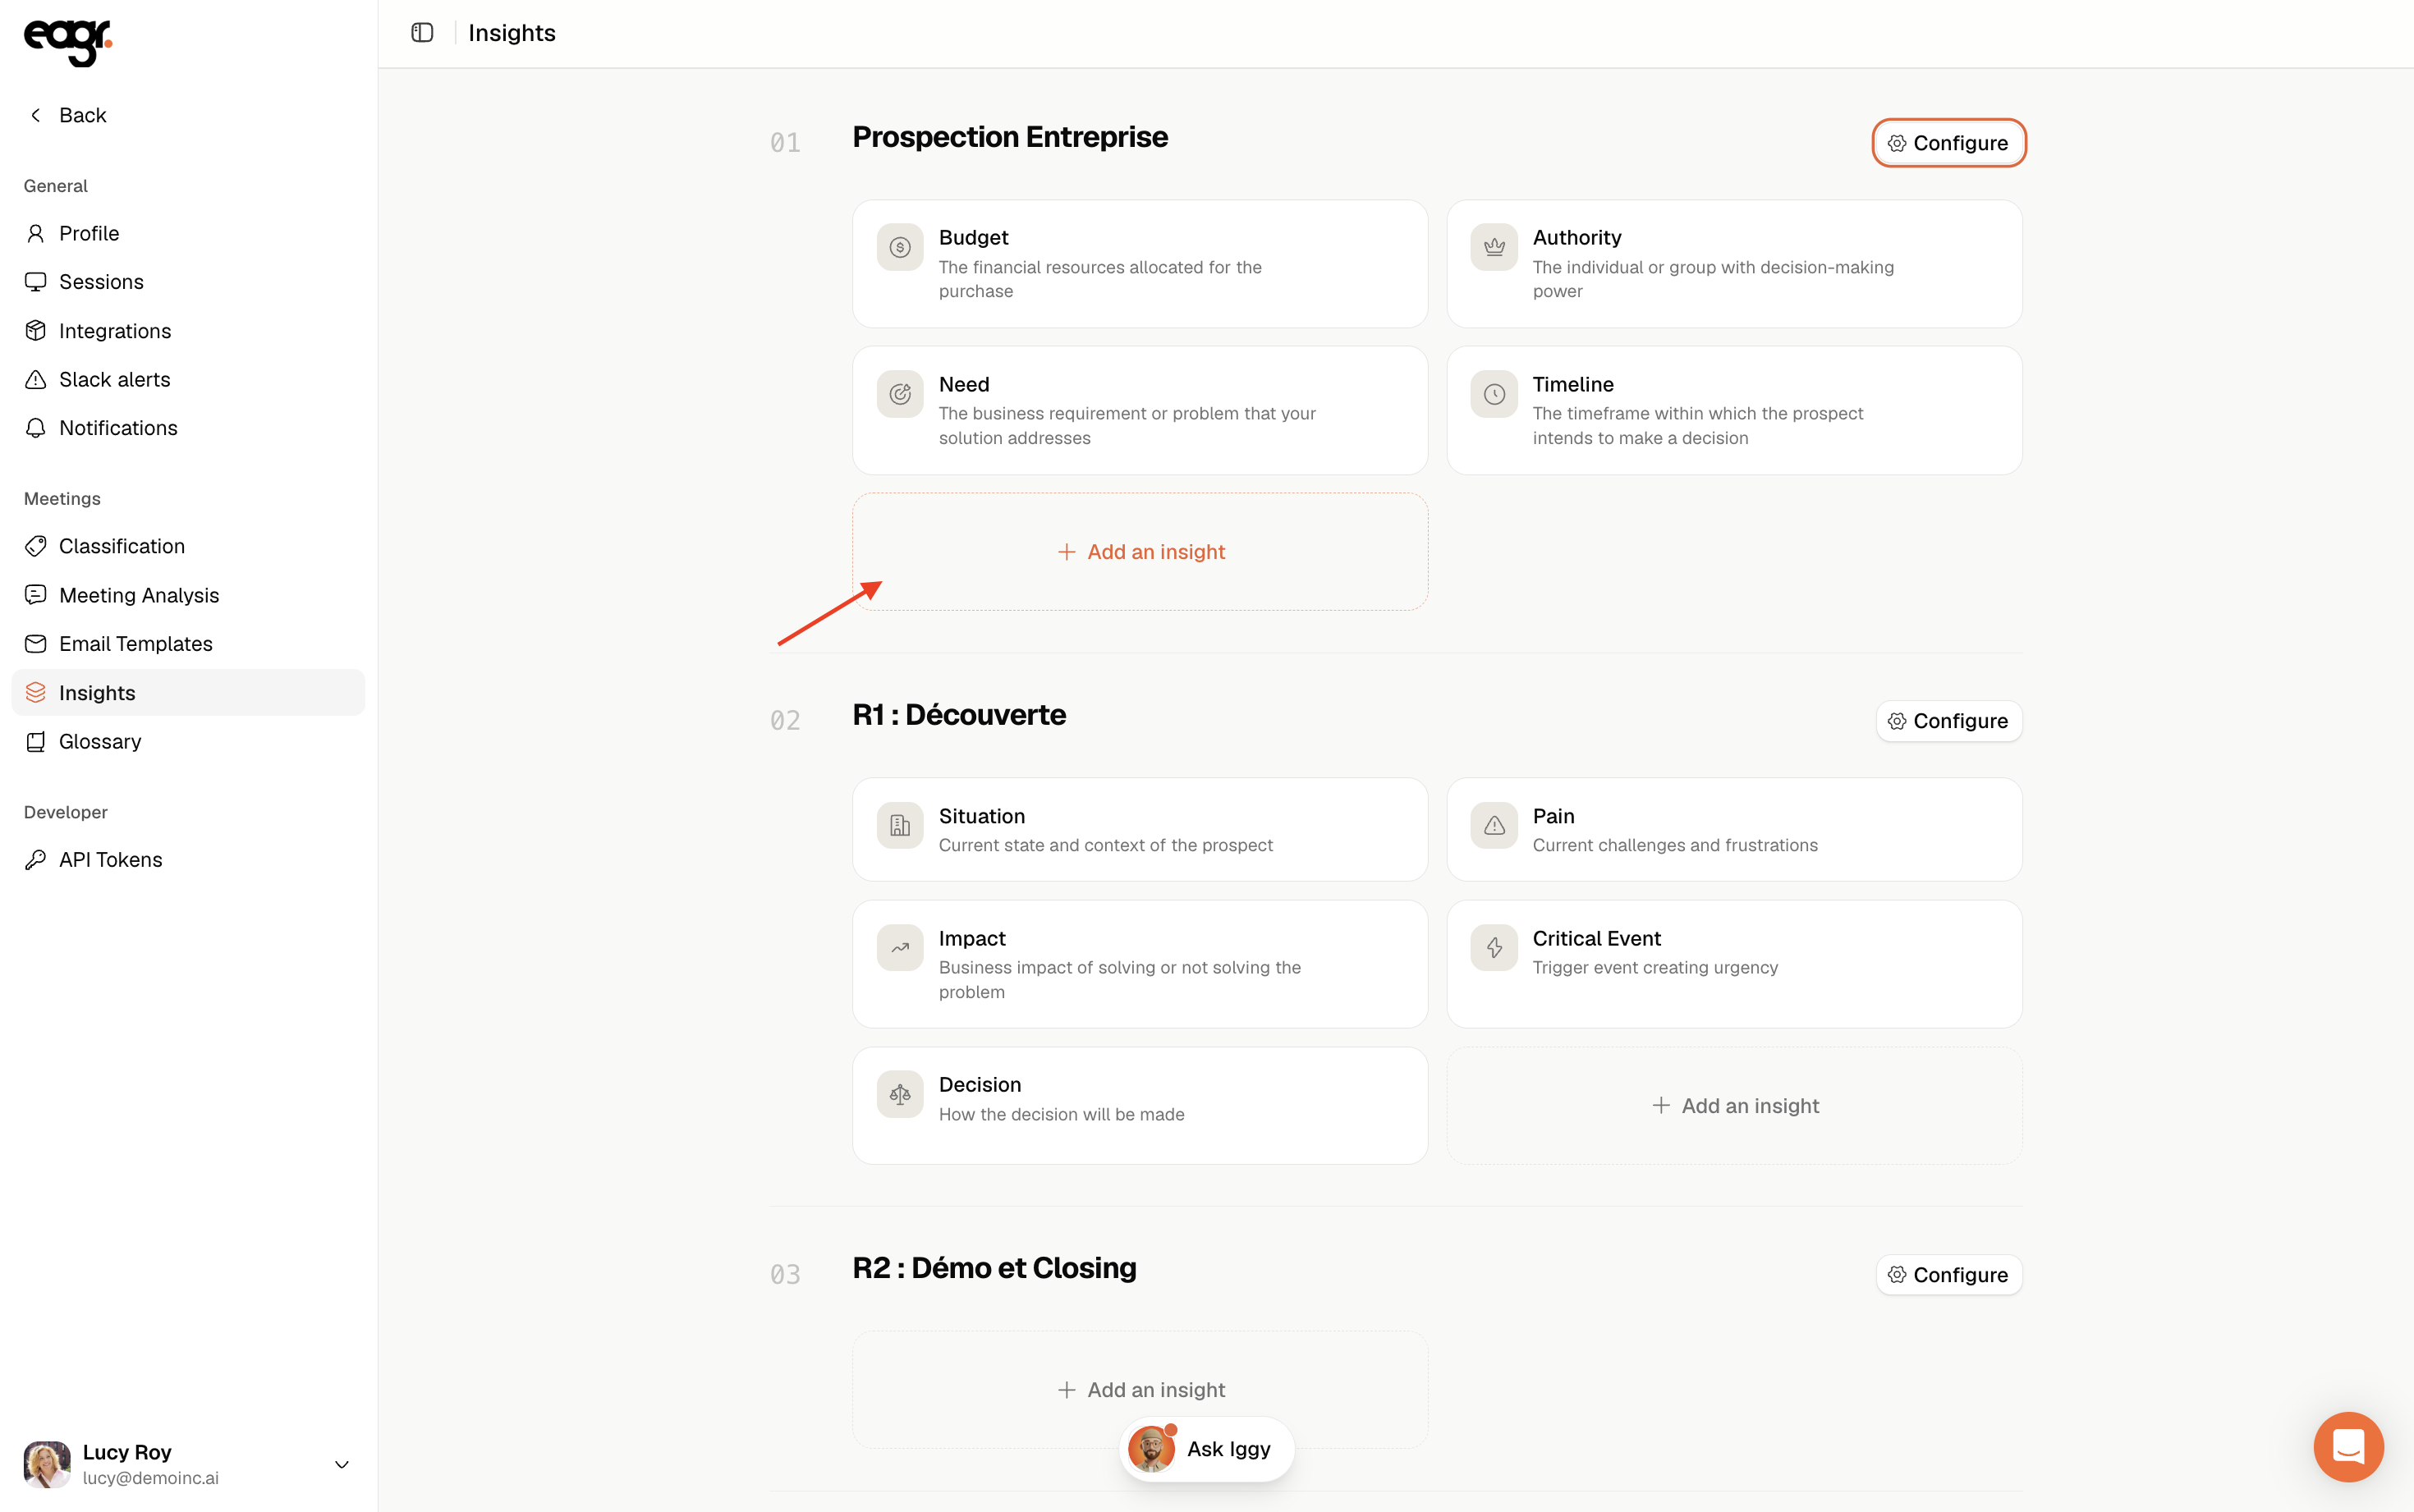Expand the Lucy Roy account chevron

(342, 1465)
